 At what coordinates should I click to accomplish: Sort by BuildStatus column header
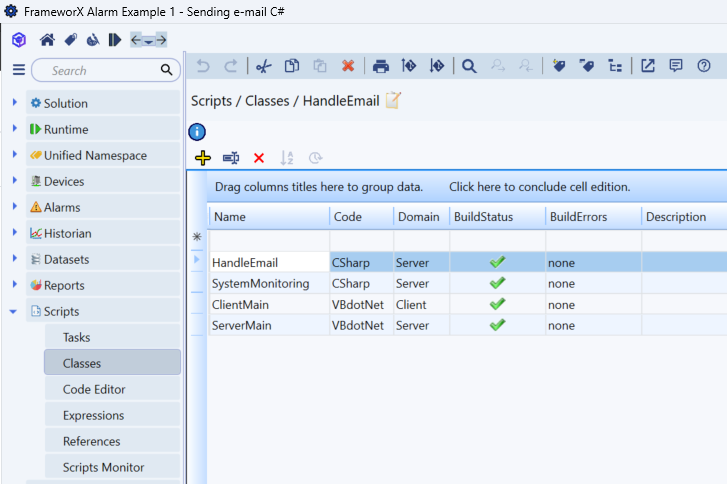coord(483,217)
